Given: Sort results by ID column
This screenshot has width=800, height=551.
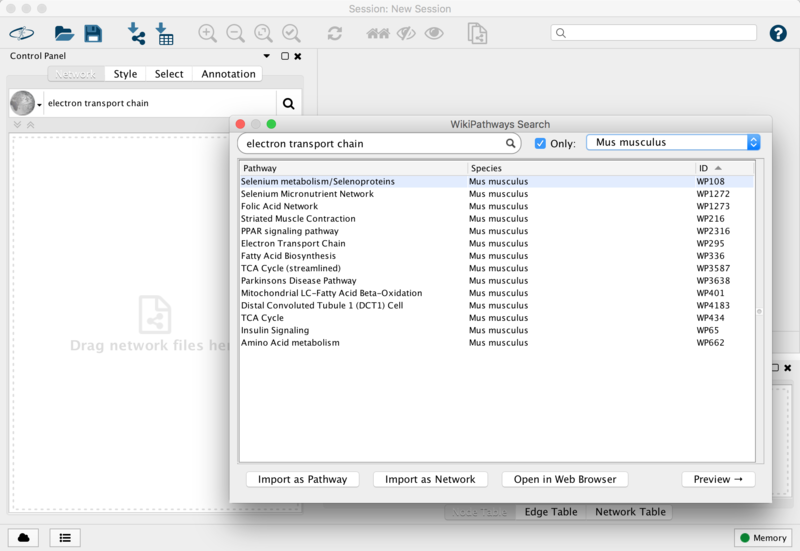Looking at the screenshot, I should click(x=724, y=168).
